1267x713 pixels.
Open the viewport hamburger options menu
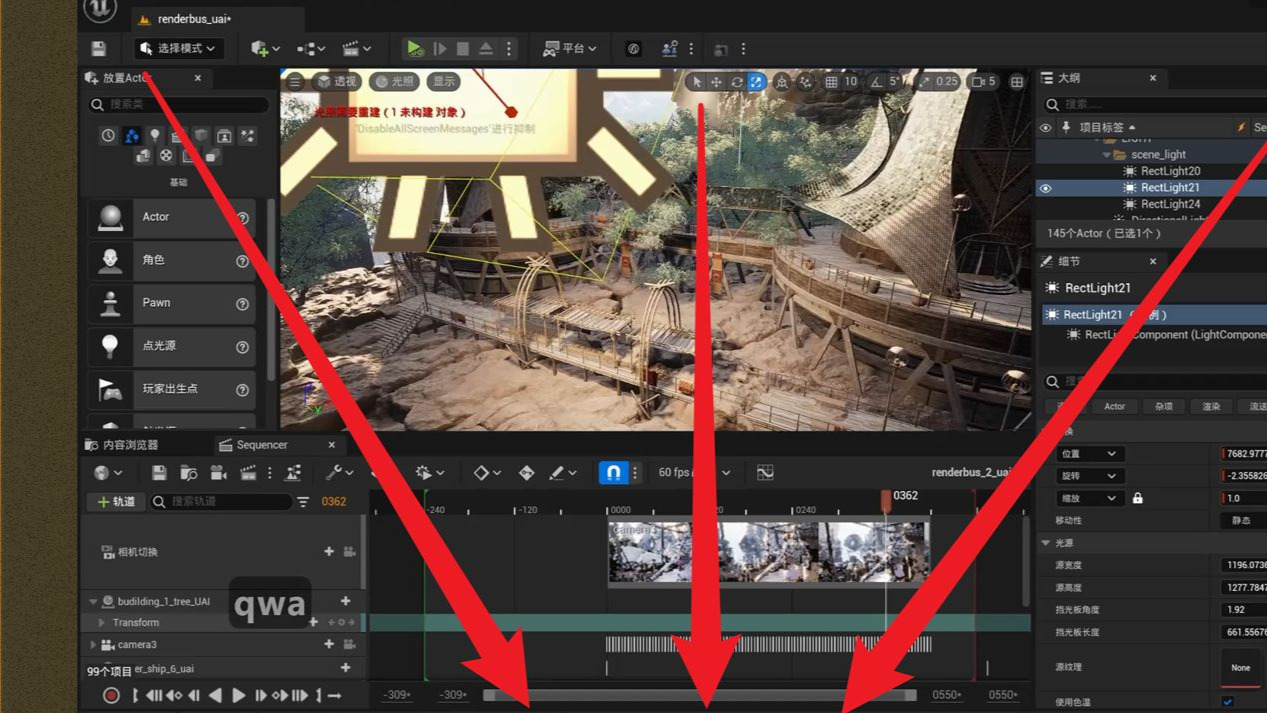(295, 82)
